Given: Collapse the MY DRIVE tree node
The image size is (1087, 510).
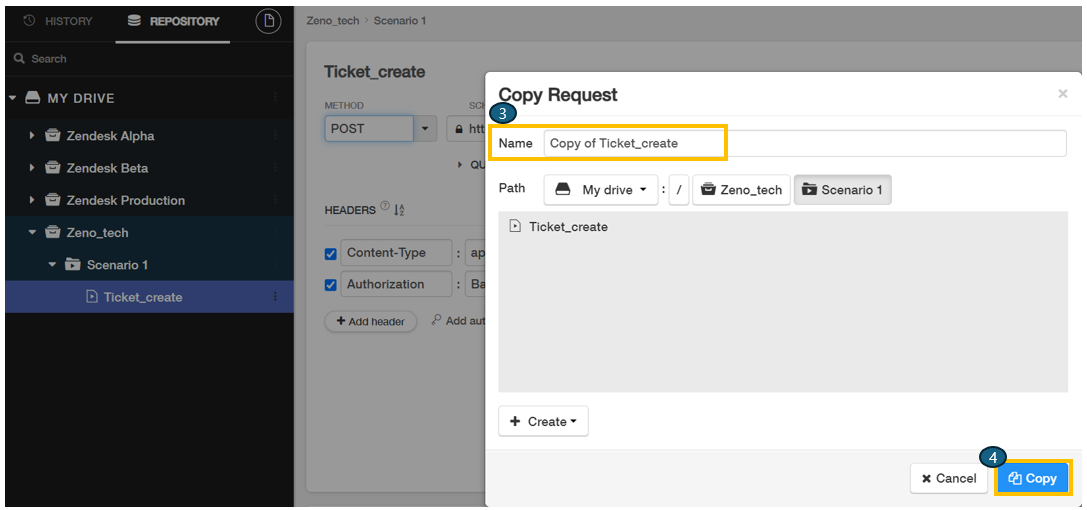Looking at the screenshot, I should pyautogui.click(x=12, y=98).
